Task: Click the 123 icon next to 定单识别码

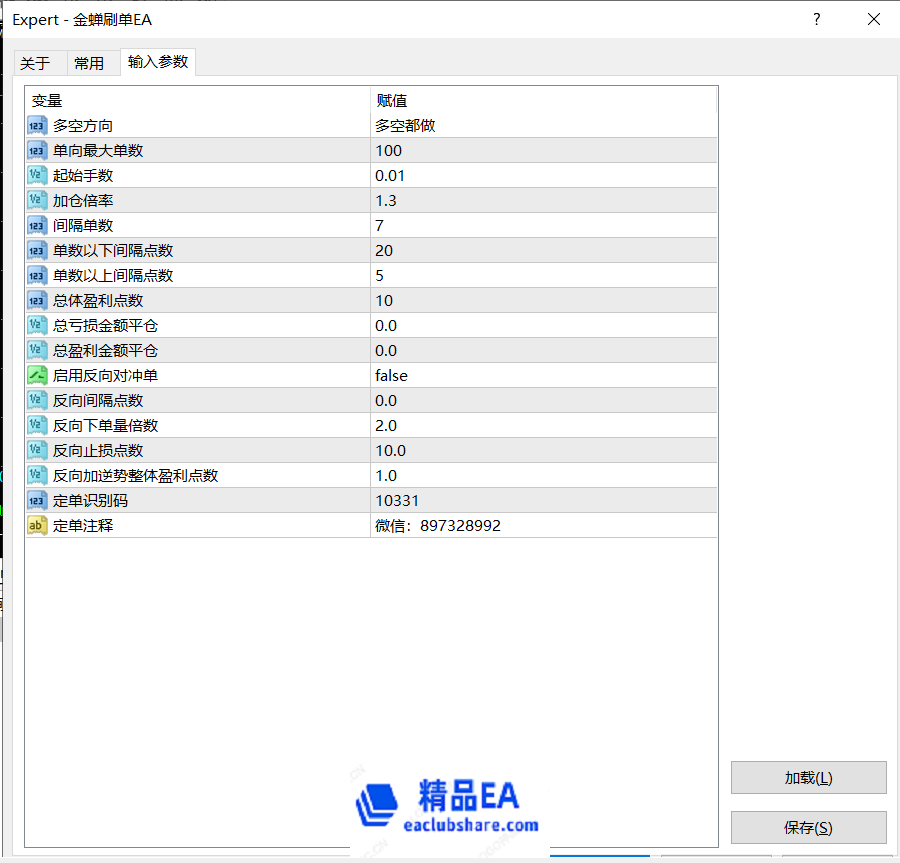Action: point(37,500)
